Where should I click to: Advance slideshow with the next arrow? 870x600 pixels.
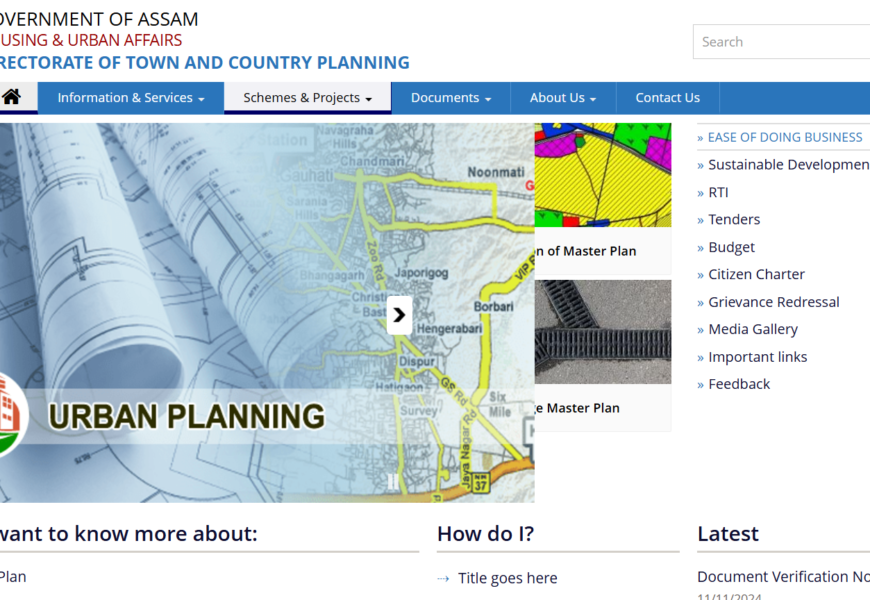pos(399,315)
